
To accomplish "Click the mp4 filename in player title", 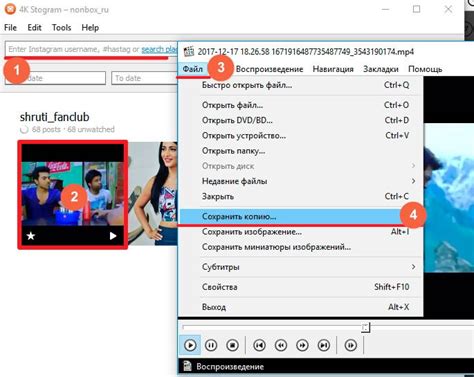I will coord(306,52).
